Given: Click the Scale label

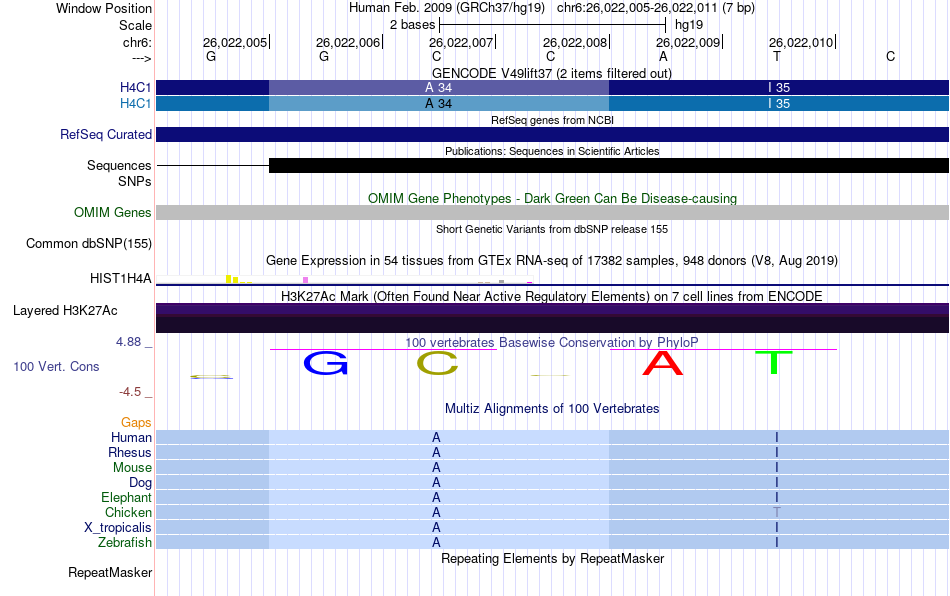Looking at the screenshot, I should point(135,25).
